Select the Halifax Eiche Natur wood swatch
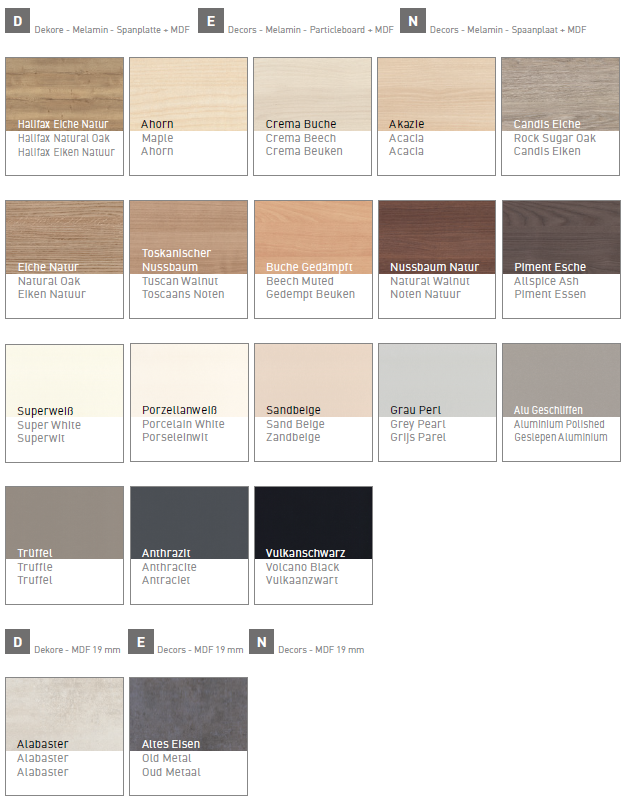 pyautogui.click(x=65, y=94)
